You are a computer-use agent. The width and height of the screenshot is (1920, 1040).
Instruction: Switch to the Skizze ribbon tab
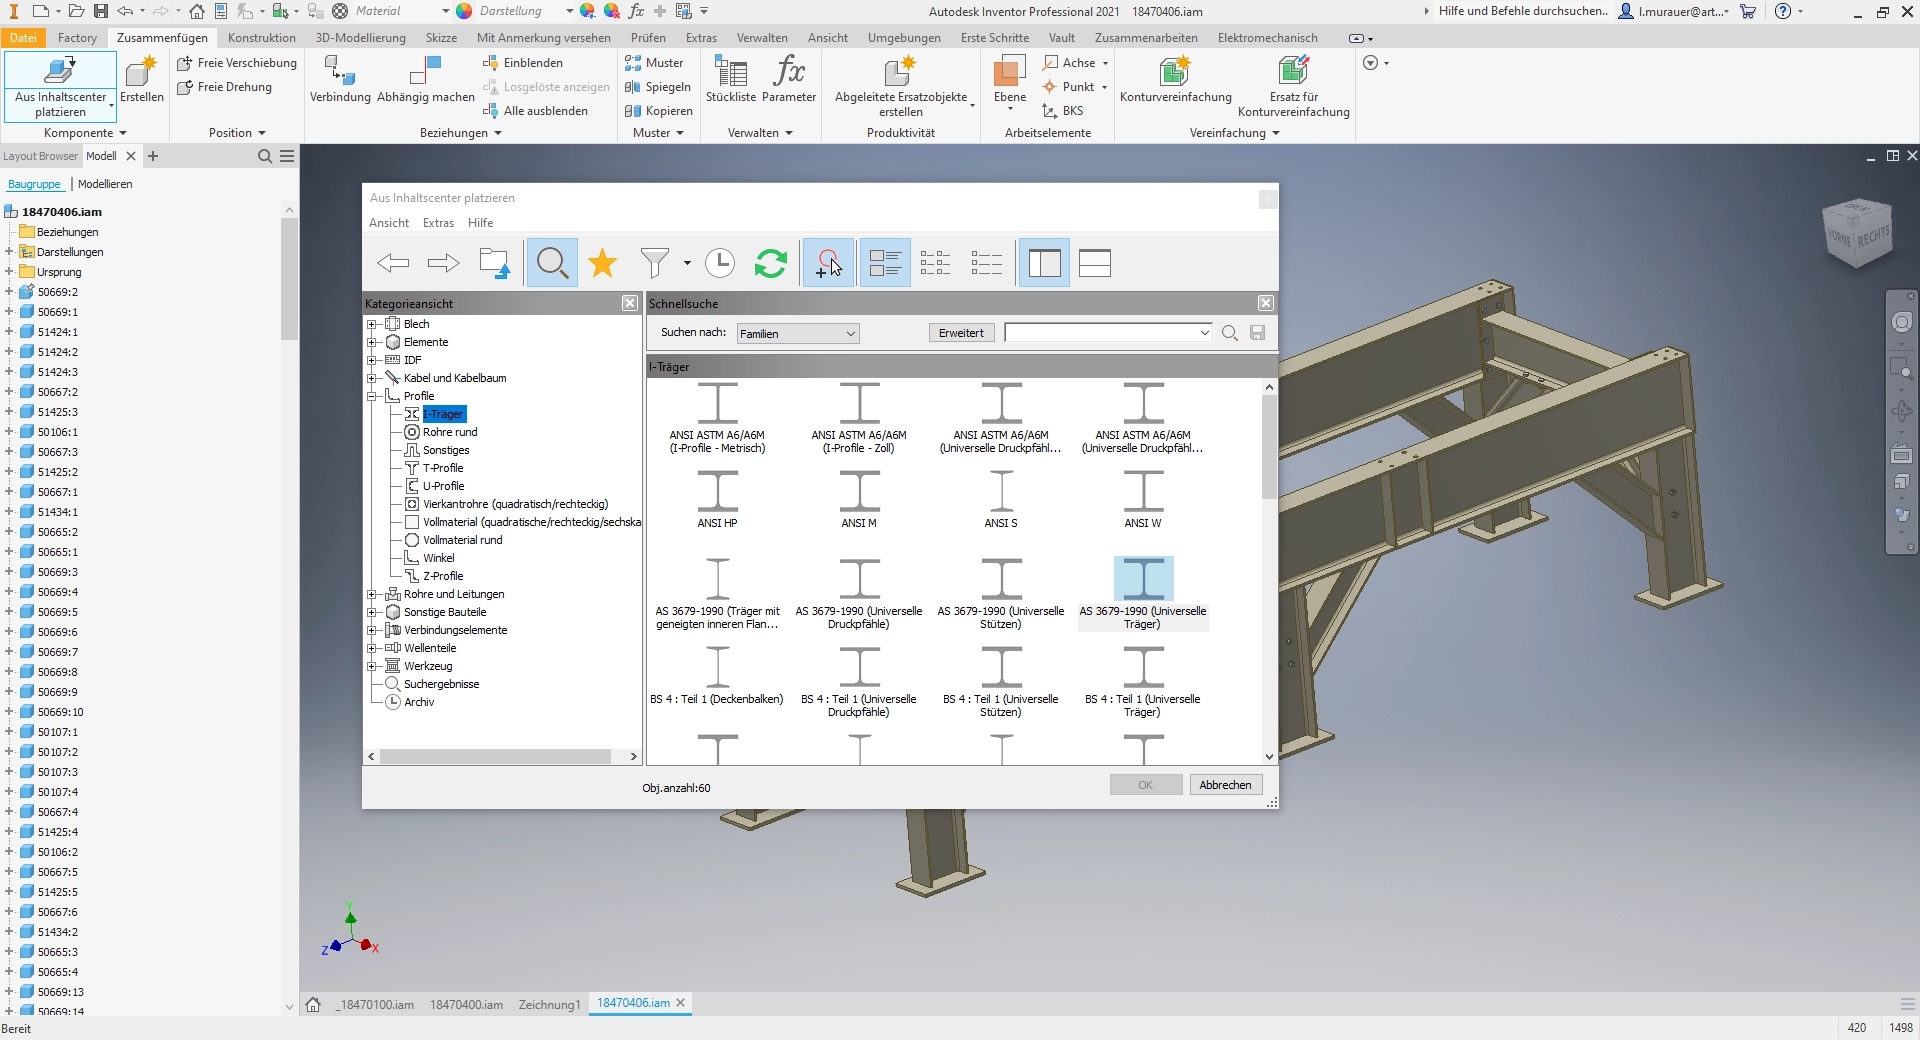tap(441, 38)
